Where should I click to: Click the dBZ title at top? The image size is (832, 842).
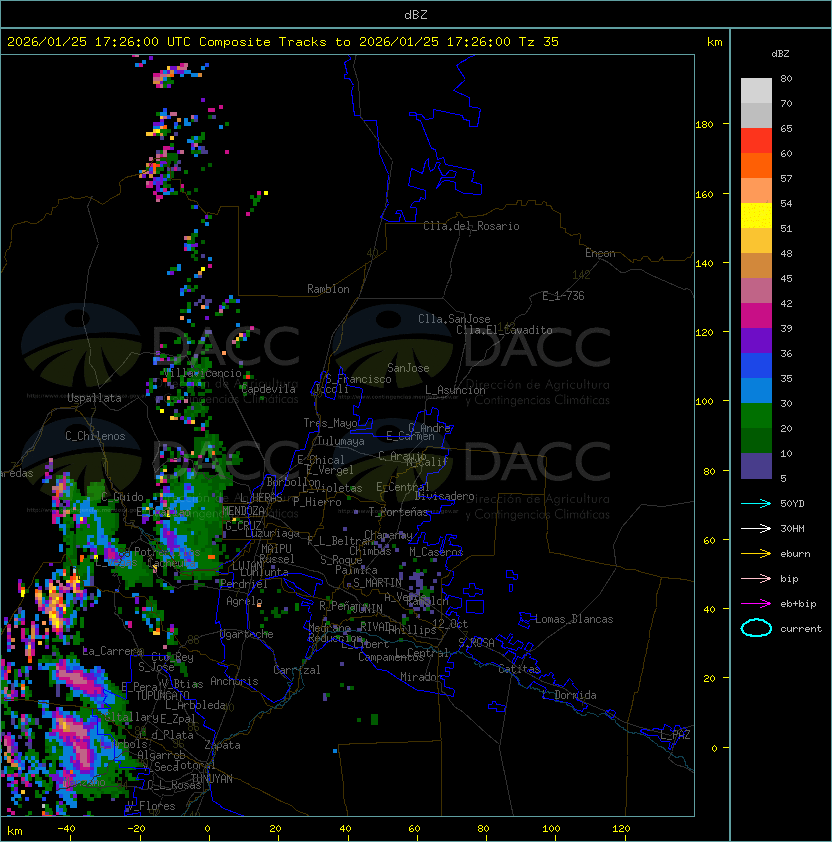click(416, 15)
